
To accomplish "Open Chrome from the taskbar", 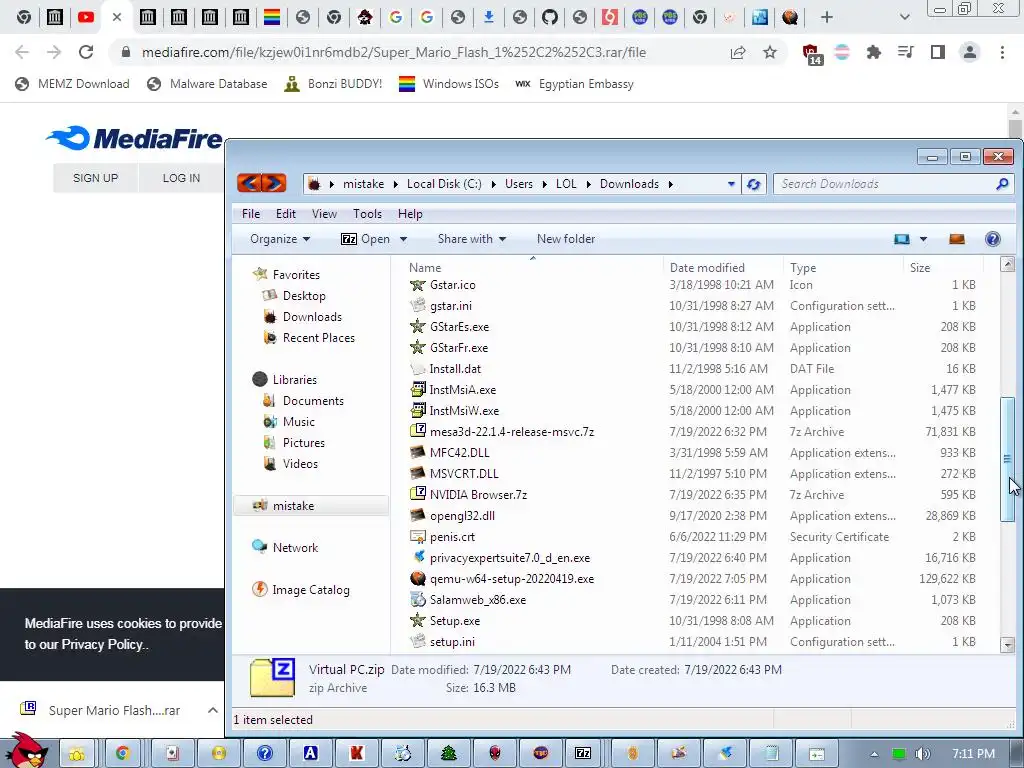I will coord(122,753).
